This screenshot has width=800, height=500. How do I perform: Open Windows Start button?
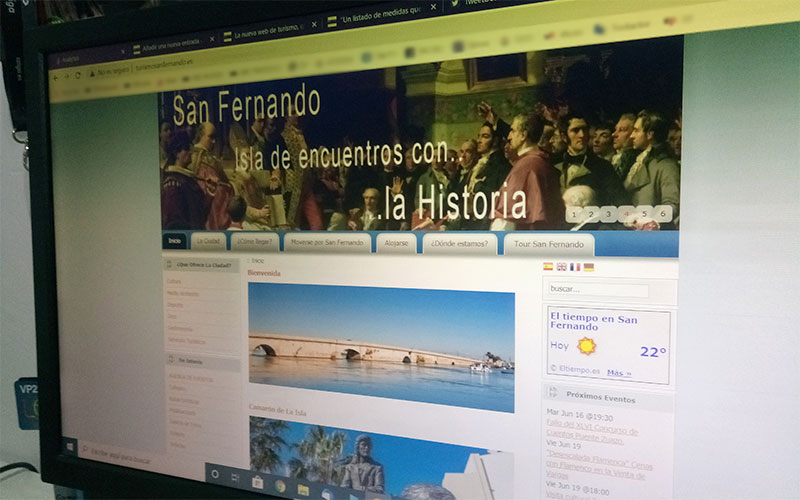pos(70,446)
